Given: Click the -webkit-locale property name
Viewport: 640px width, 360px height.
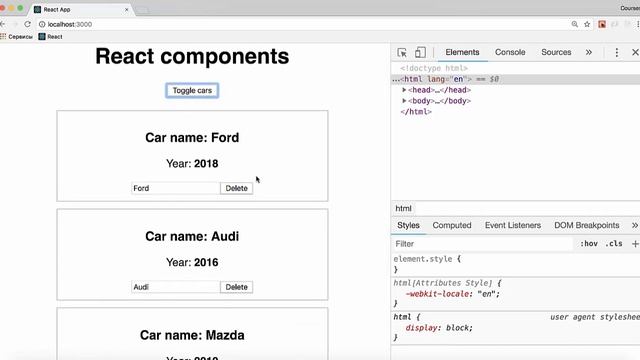Looking at the screenshot, I should tap(439, 294).
